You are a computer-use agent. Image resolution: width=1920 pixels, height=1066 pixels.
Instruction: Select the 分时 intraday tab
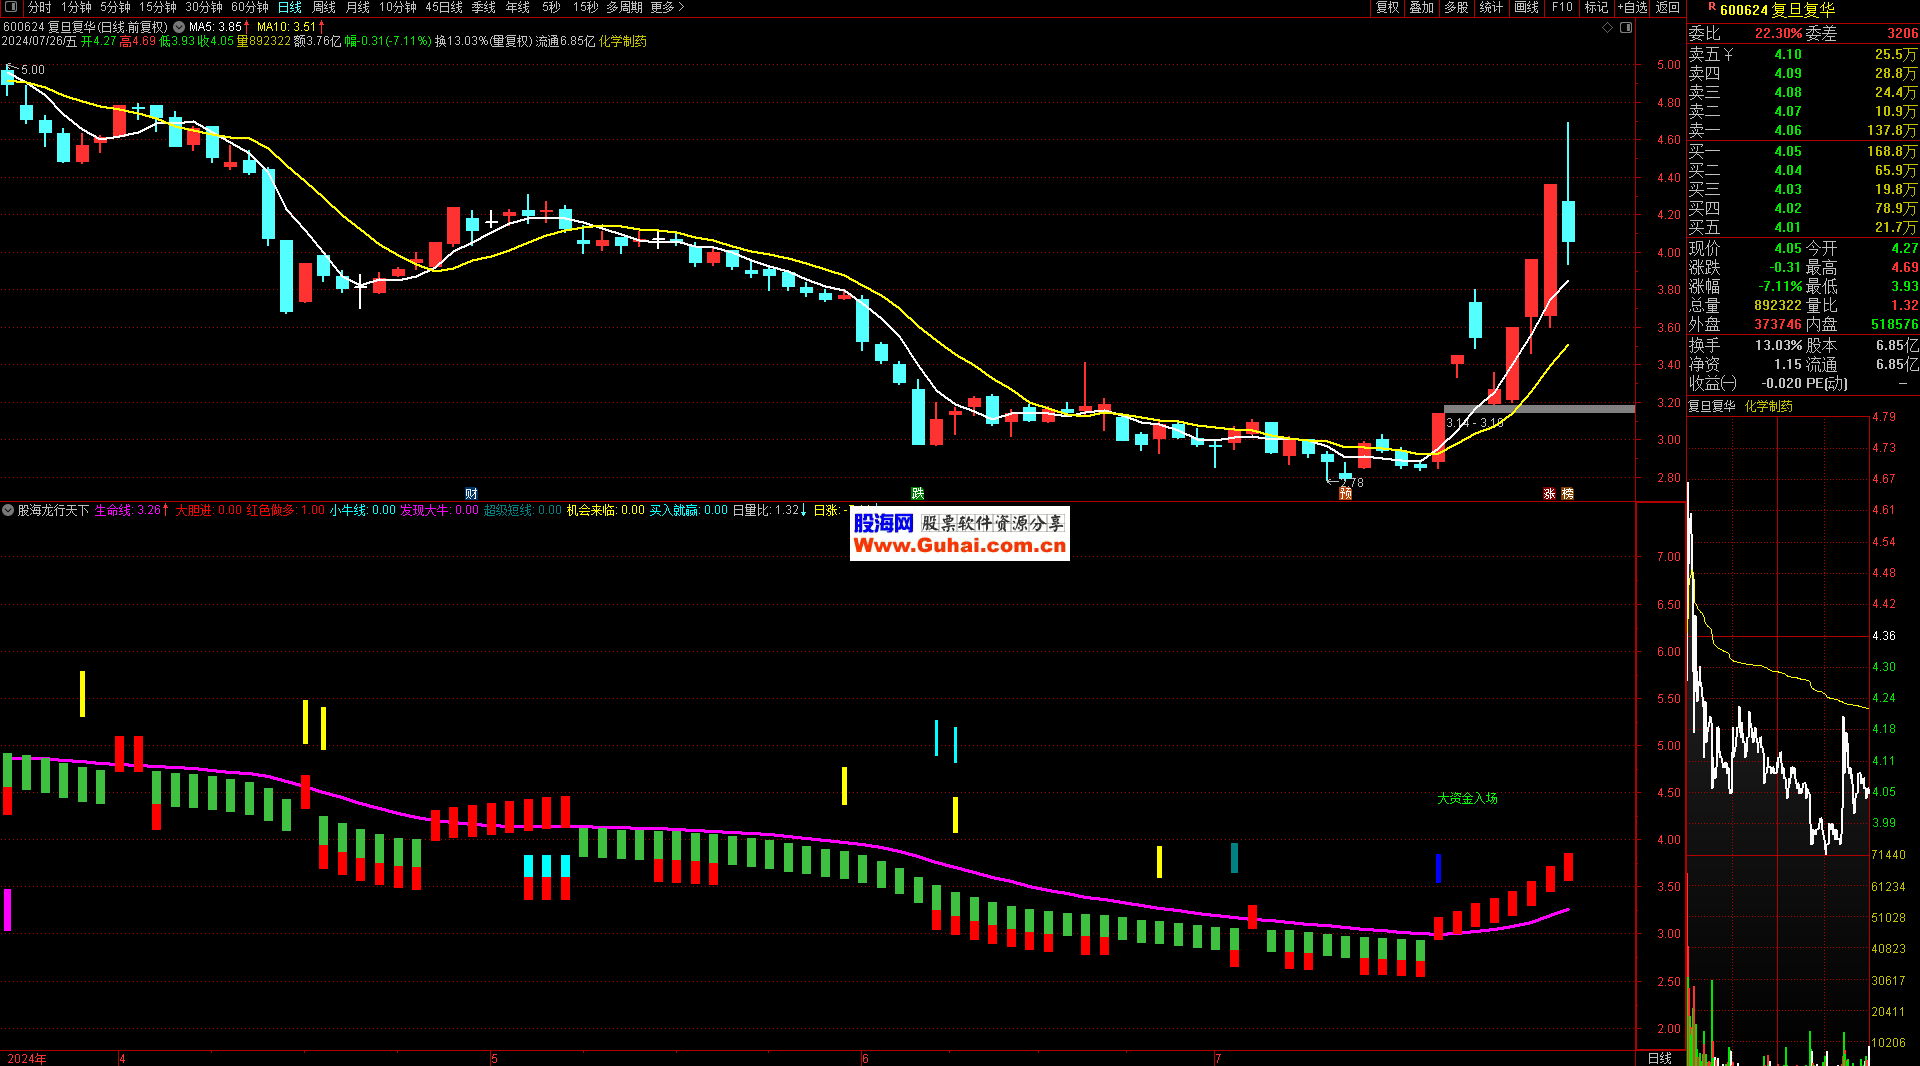pos(40,7)
